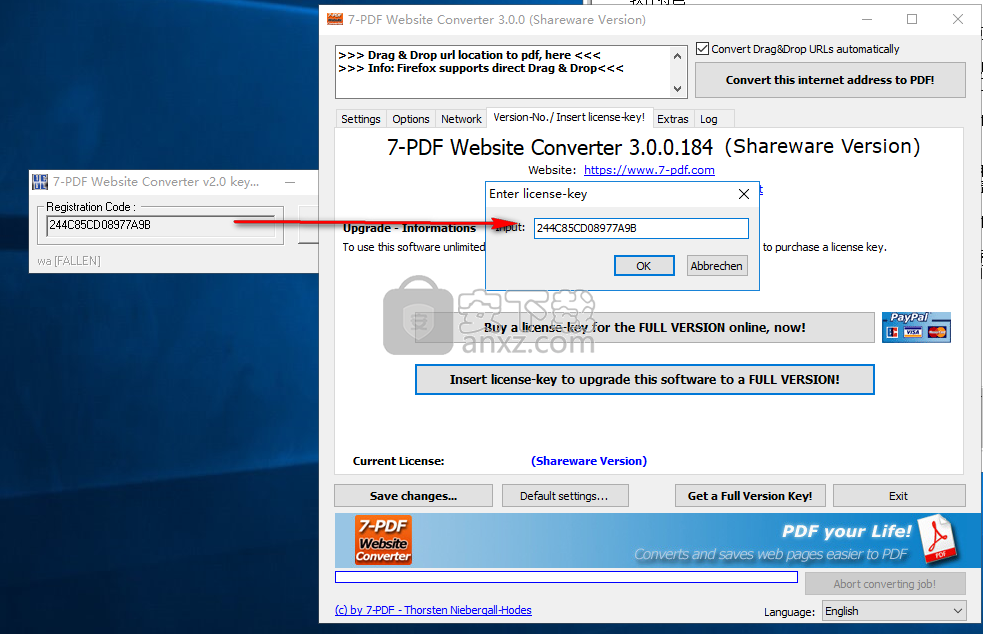Click the keygen window title bar icon

coord(40,182)
